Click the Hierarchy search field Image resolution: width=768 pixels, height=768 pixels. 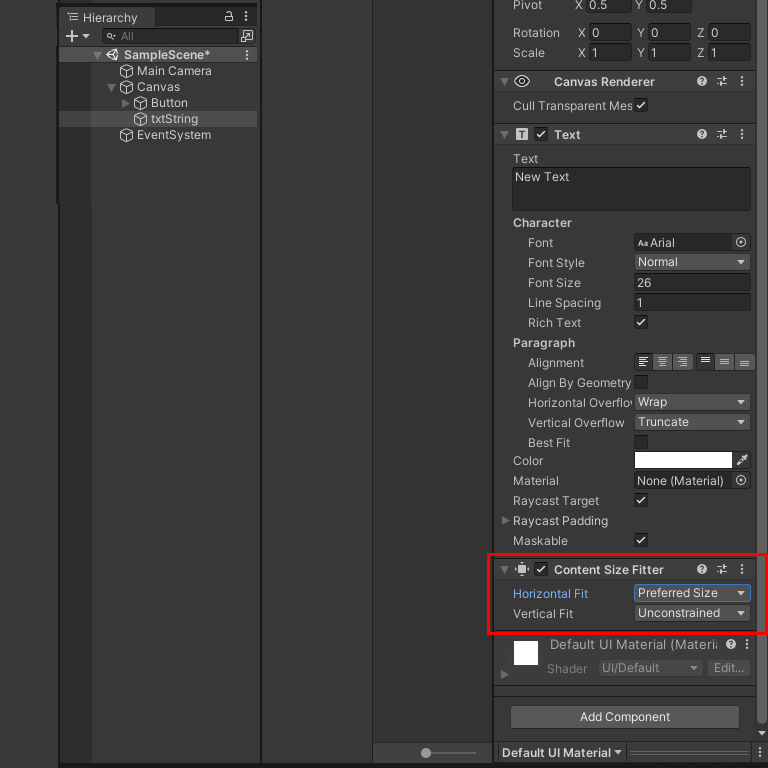click(170, 36)
